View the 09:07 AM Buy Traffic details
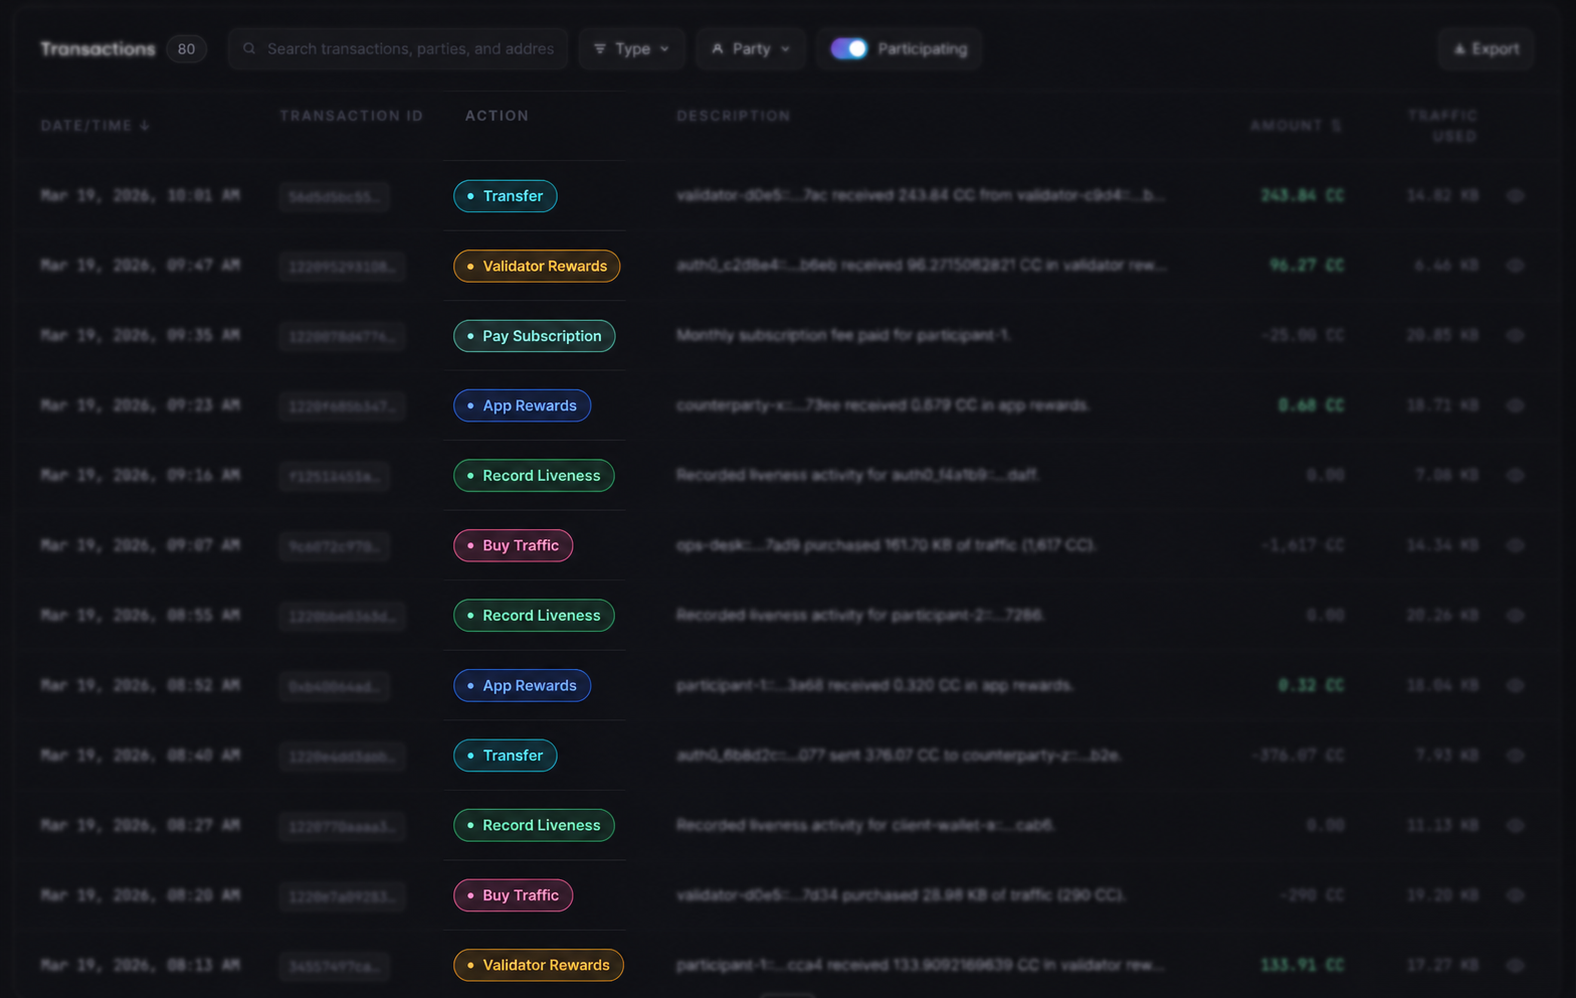The width and height of the screenshot is (1576, 998). 1515,546
